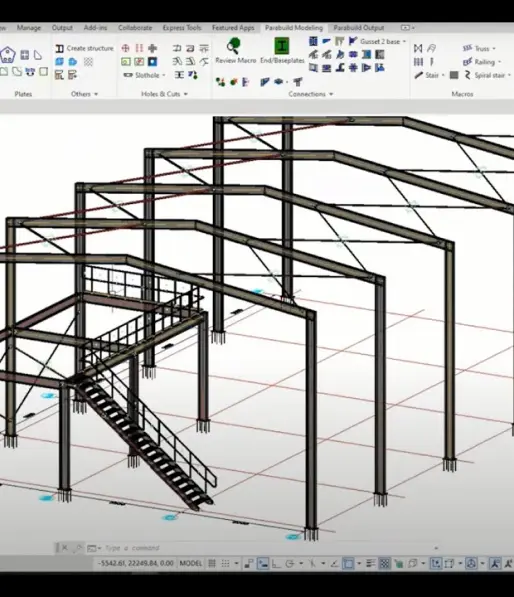Switch to the Manage tab
Screen dimensions: 514x597
(x=29, y=28)
